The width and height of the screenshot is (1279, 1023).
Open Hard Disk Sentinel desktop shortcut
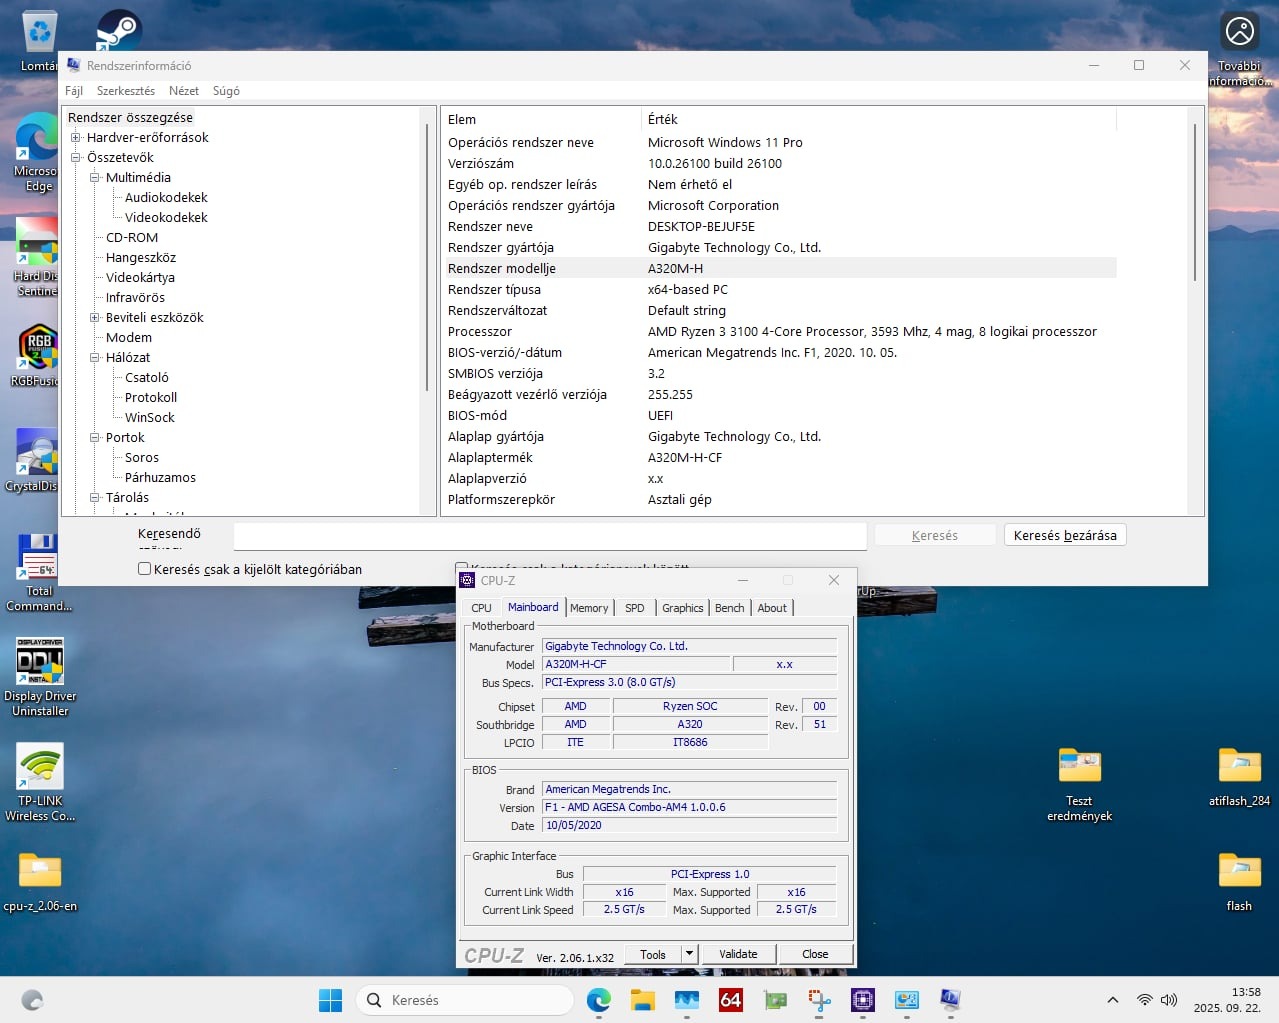(x=37, y=257)
